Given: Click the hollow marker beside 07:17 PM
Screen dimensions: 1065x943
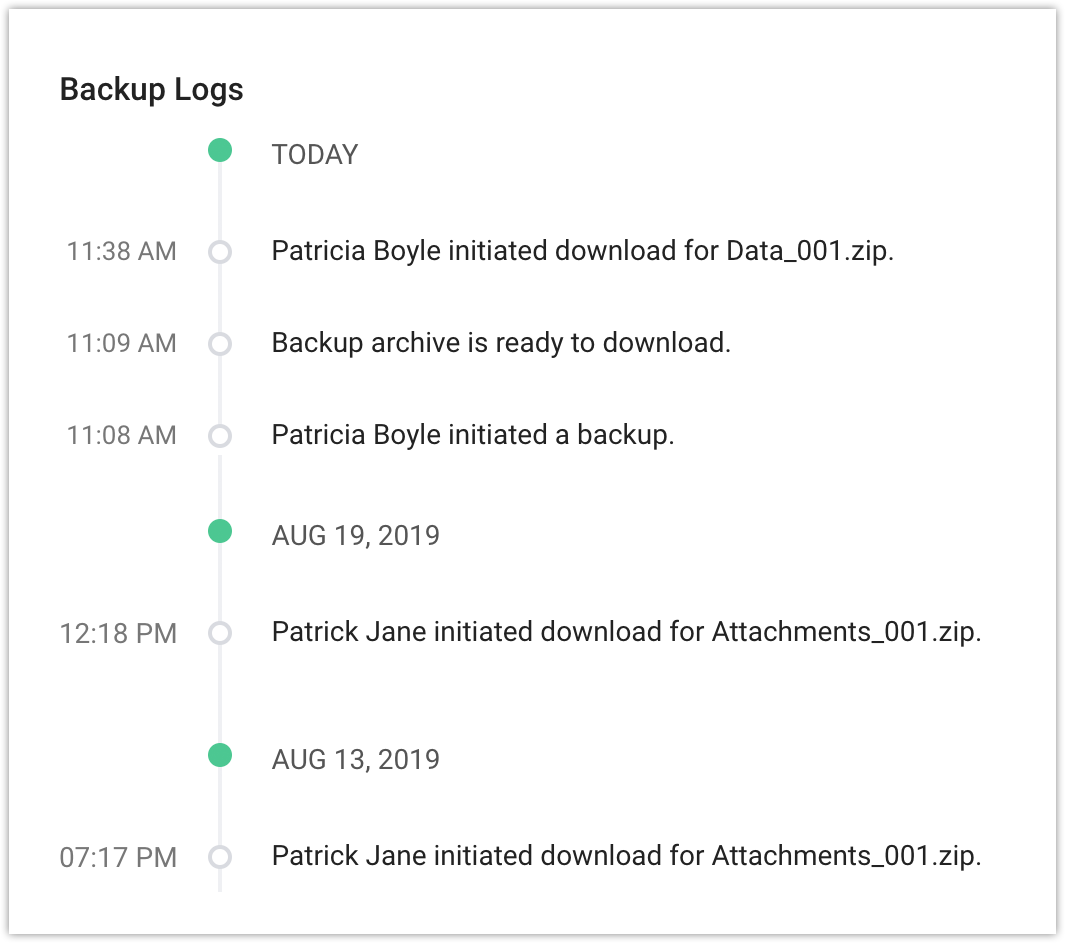Looking at the screenshot, I should click(220, 857).
